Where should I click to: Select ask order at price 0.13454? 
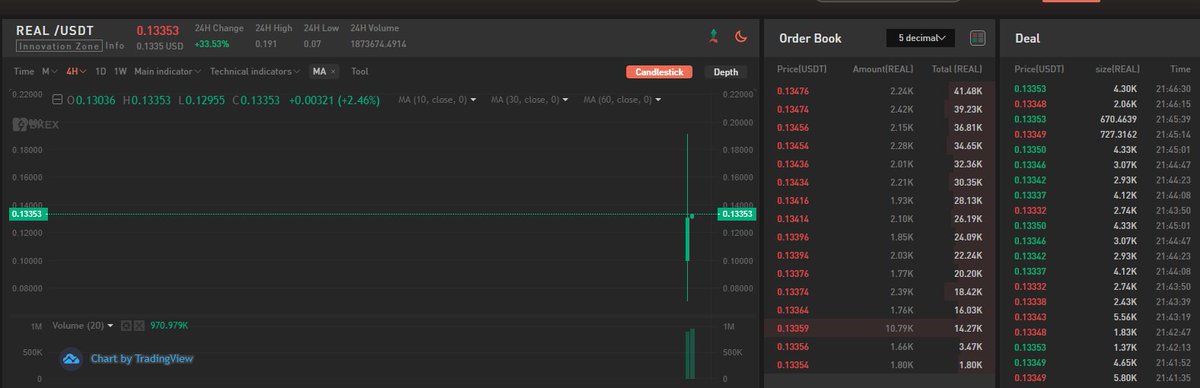tap(880, 146)
